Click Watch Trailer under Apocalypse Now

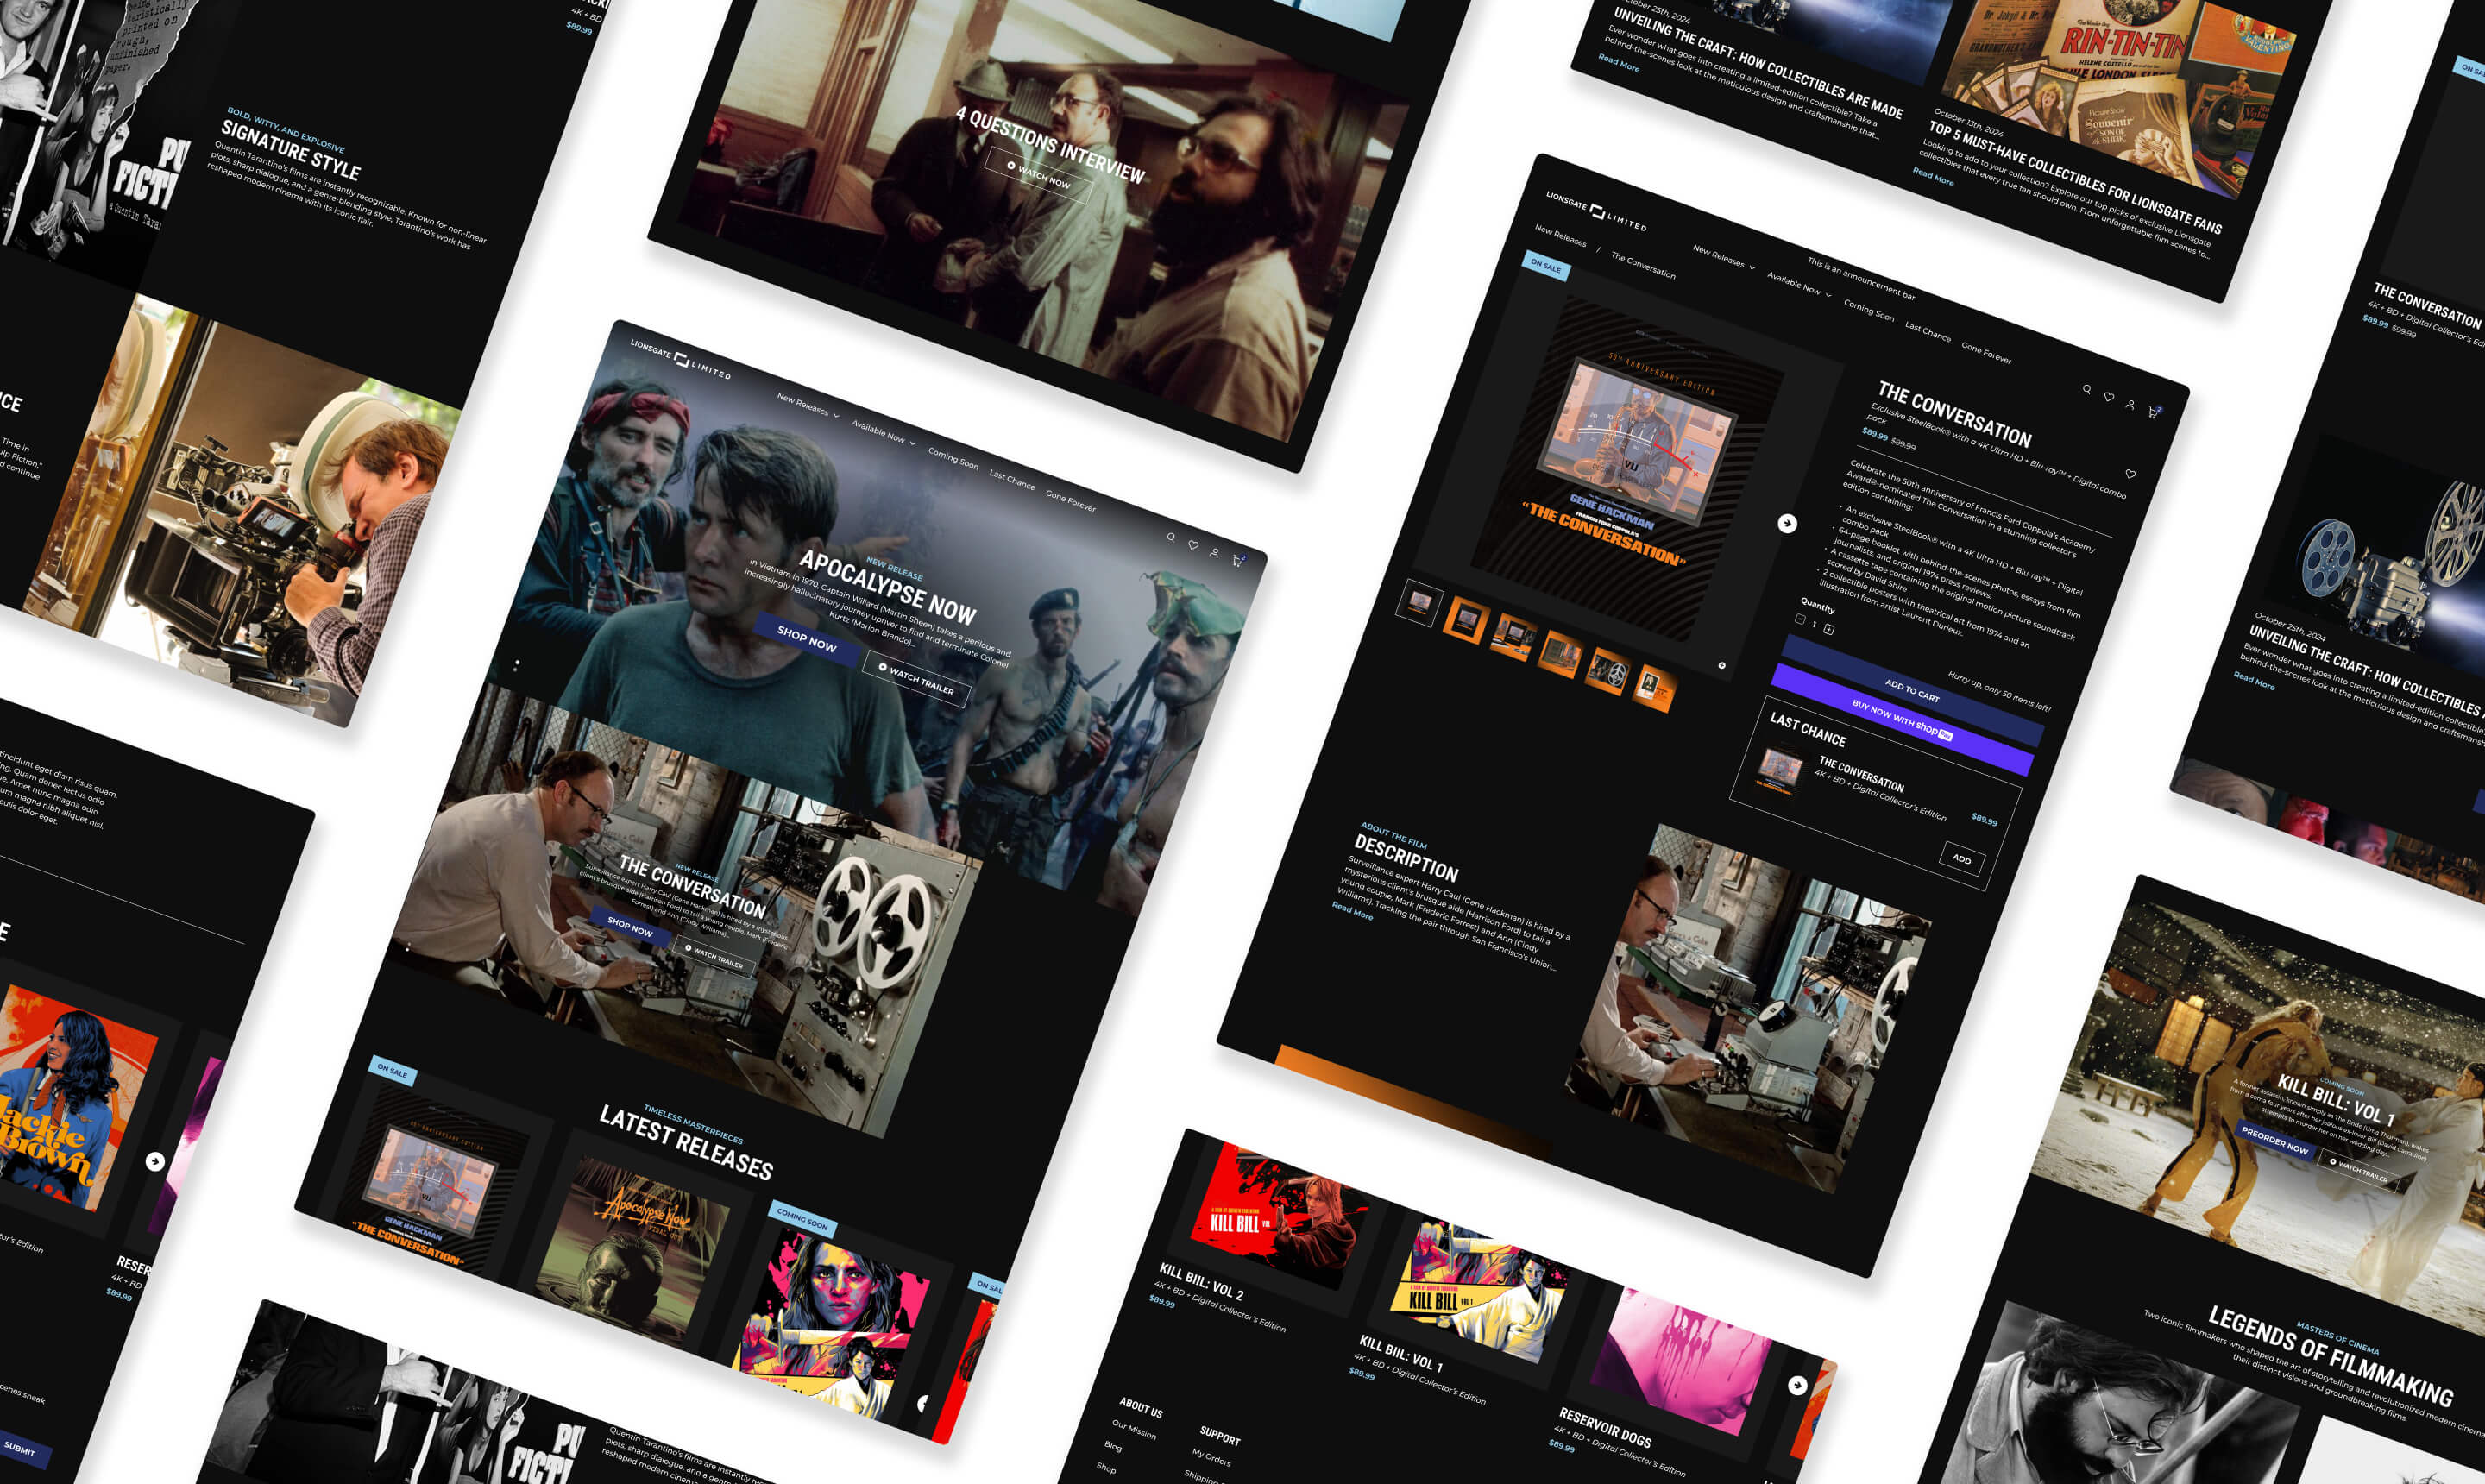[x=916, y=680]
